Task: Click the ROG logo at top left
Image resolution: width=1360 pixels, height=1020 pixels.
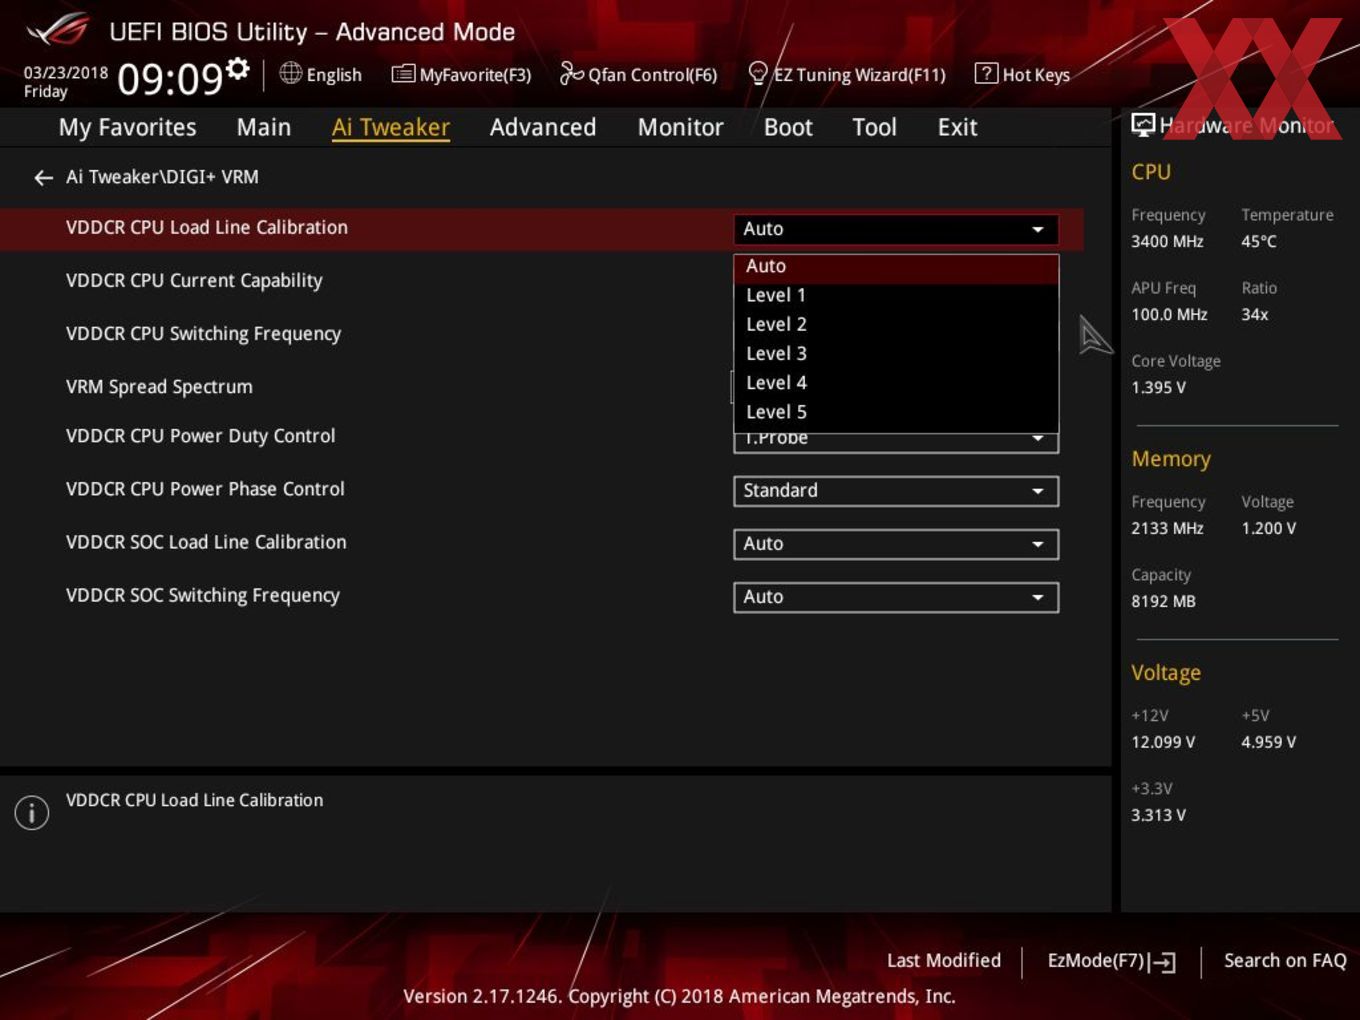Action: coord(58,31)
